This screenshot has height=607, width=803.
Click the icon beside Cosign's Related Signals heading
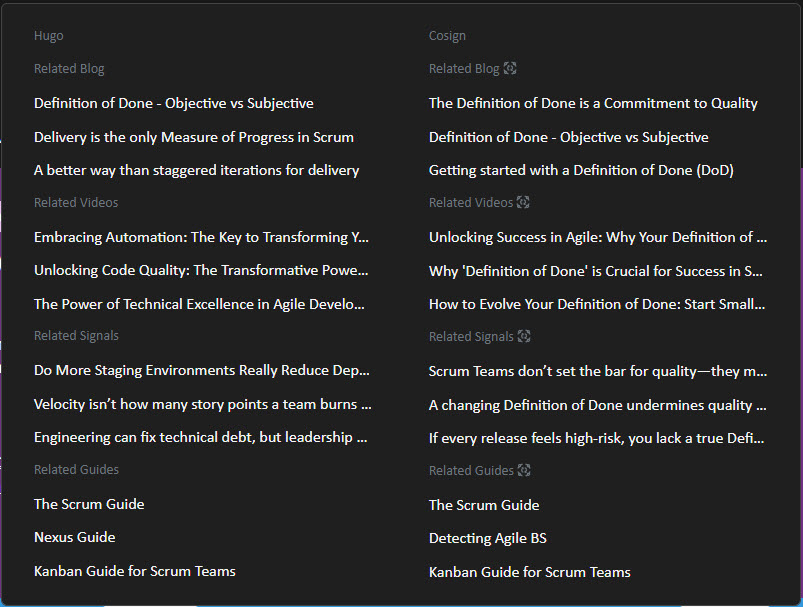tap(524, 337)
